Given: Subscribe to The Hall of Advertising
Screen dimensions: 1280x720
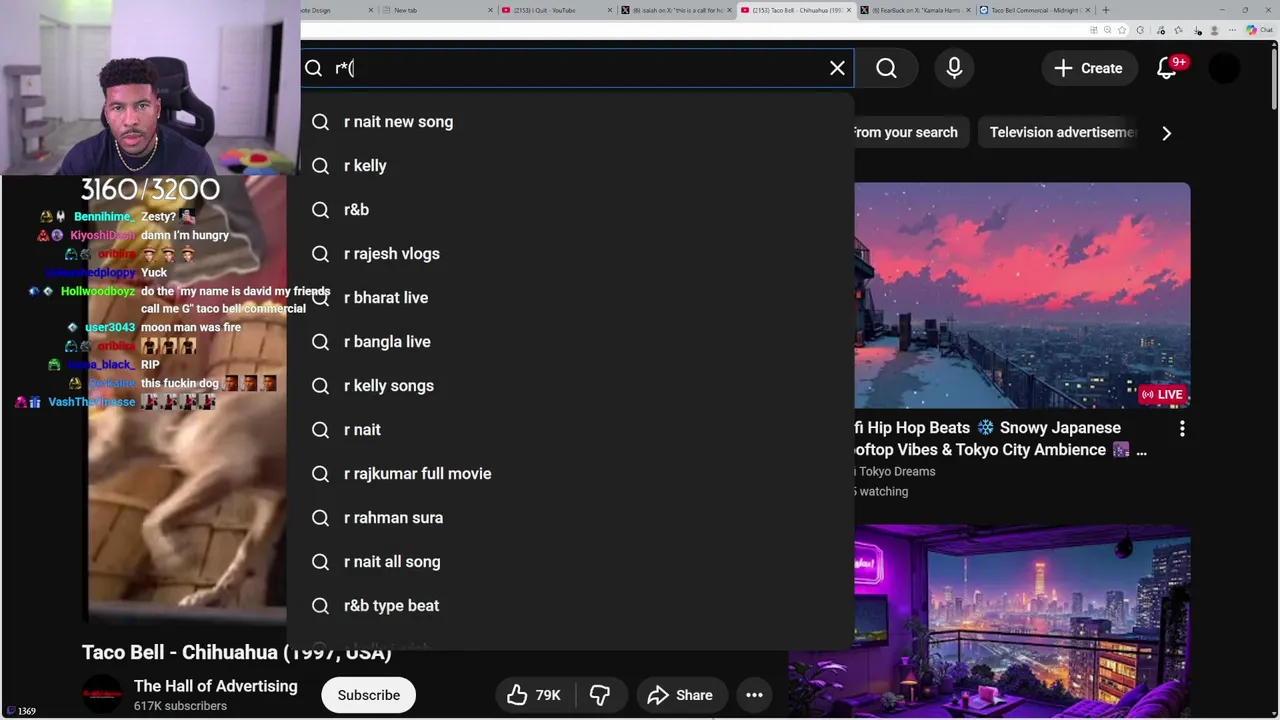Looking at the screenshot, I should pyautogui.click(x=368, y=695).
